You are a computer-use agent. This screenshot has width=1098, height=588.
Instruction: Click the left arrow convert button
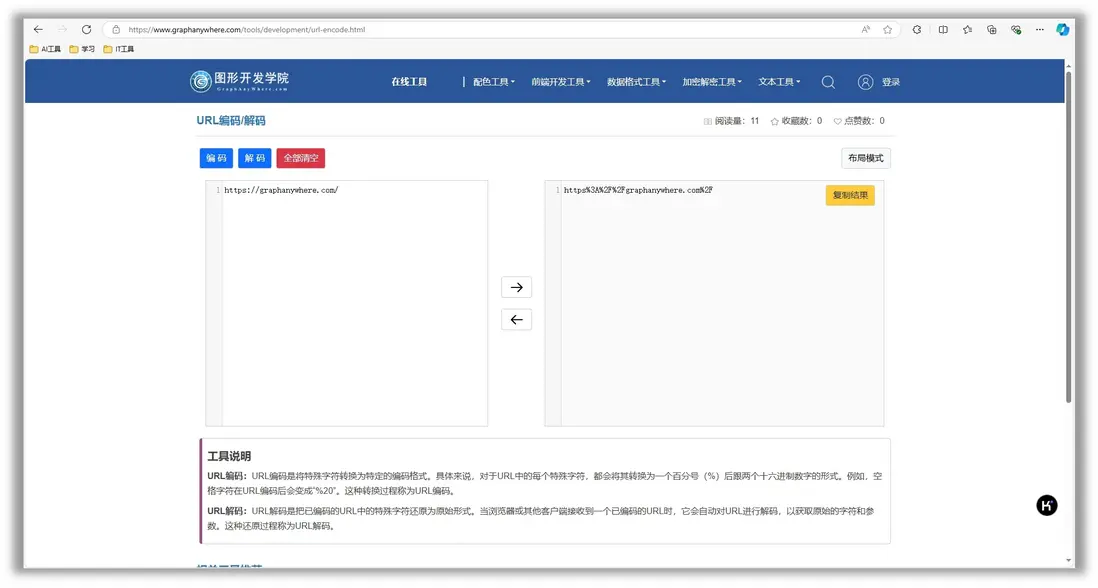click(x=517, y=320)
